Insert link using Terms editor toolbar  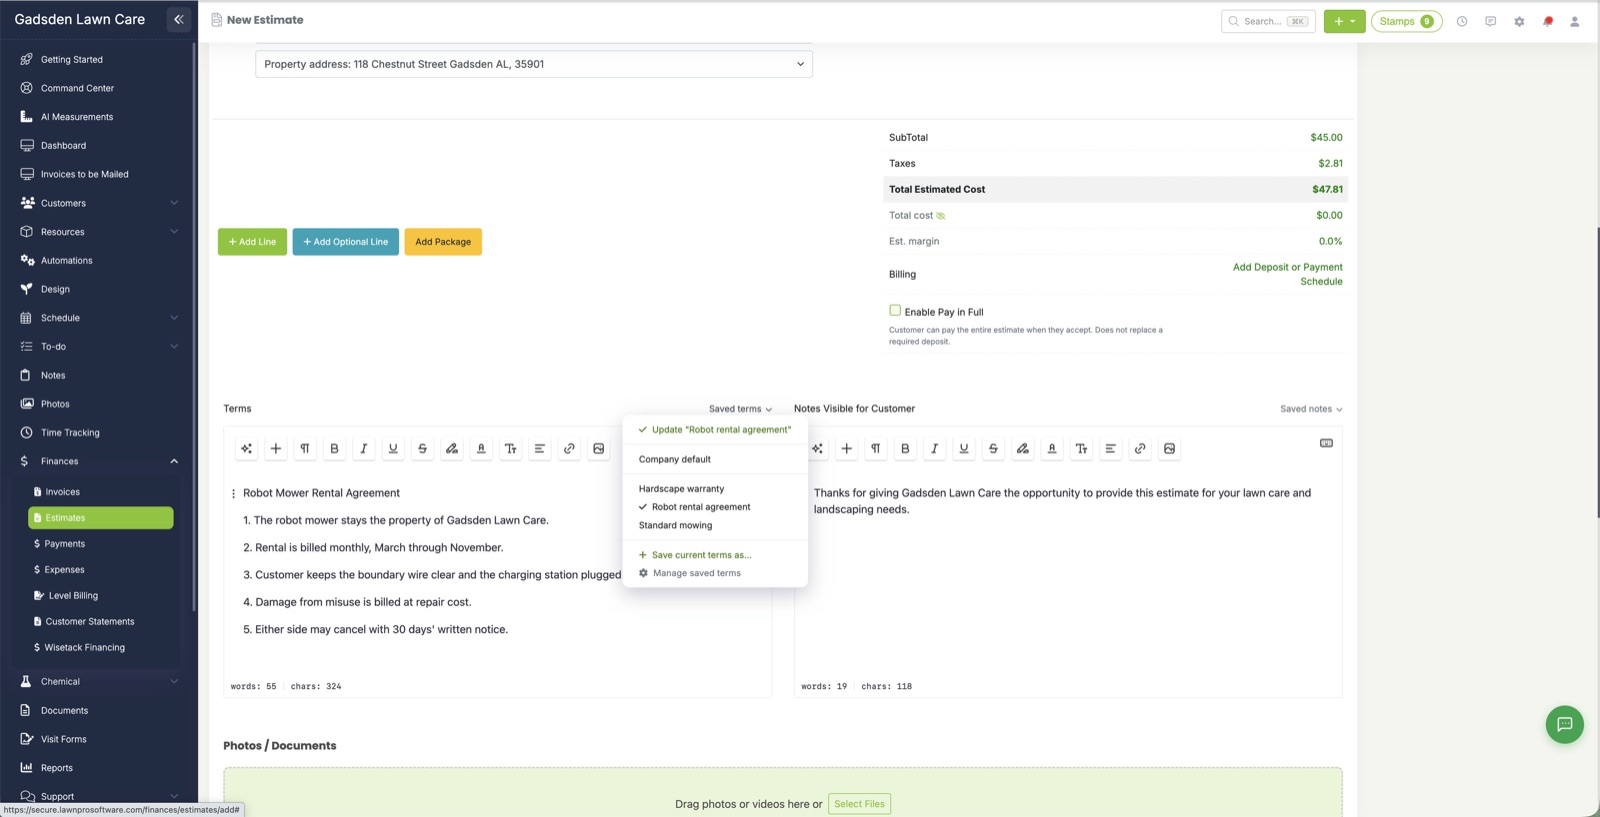click(x=569, y=449)
